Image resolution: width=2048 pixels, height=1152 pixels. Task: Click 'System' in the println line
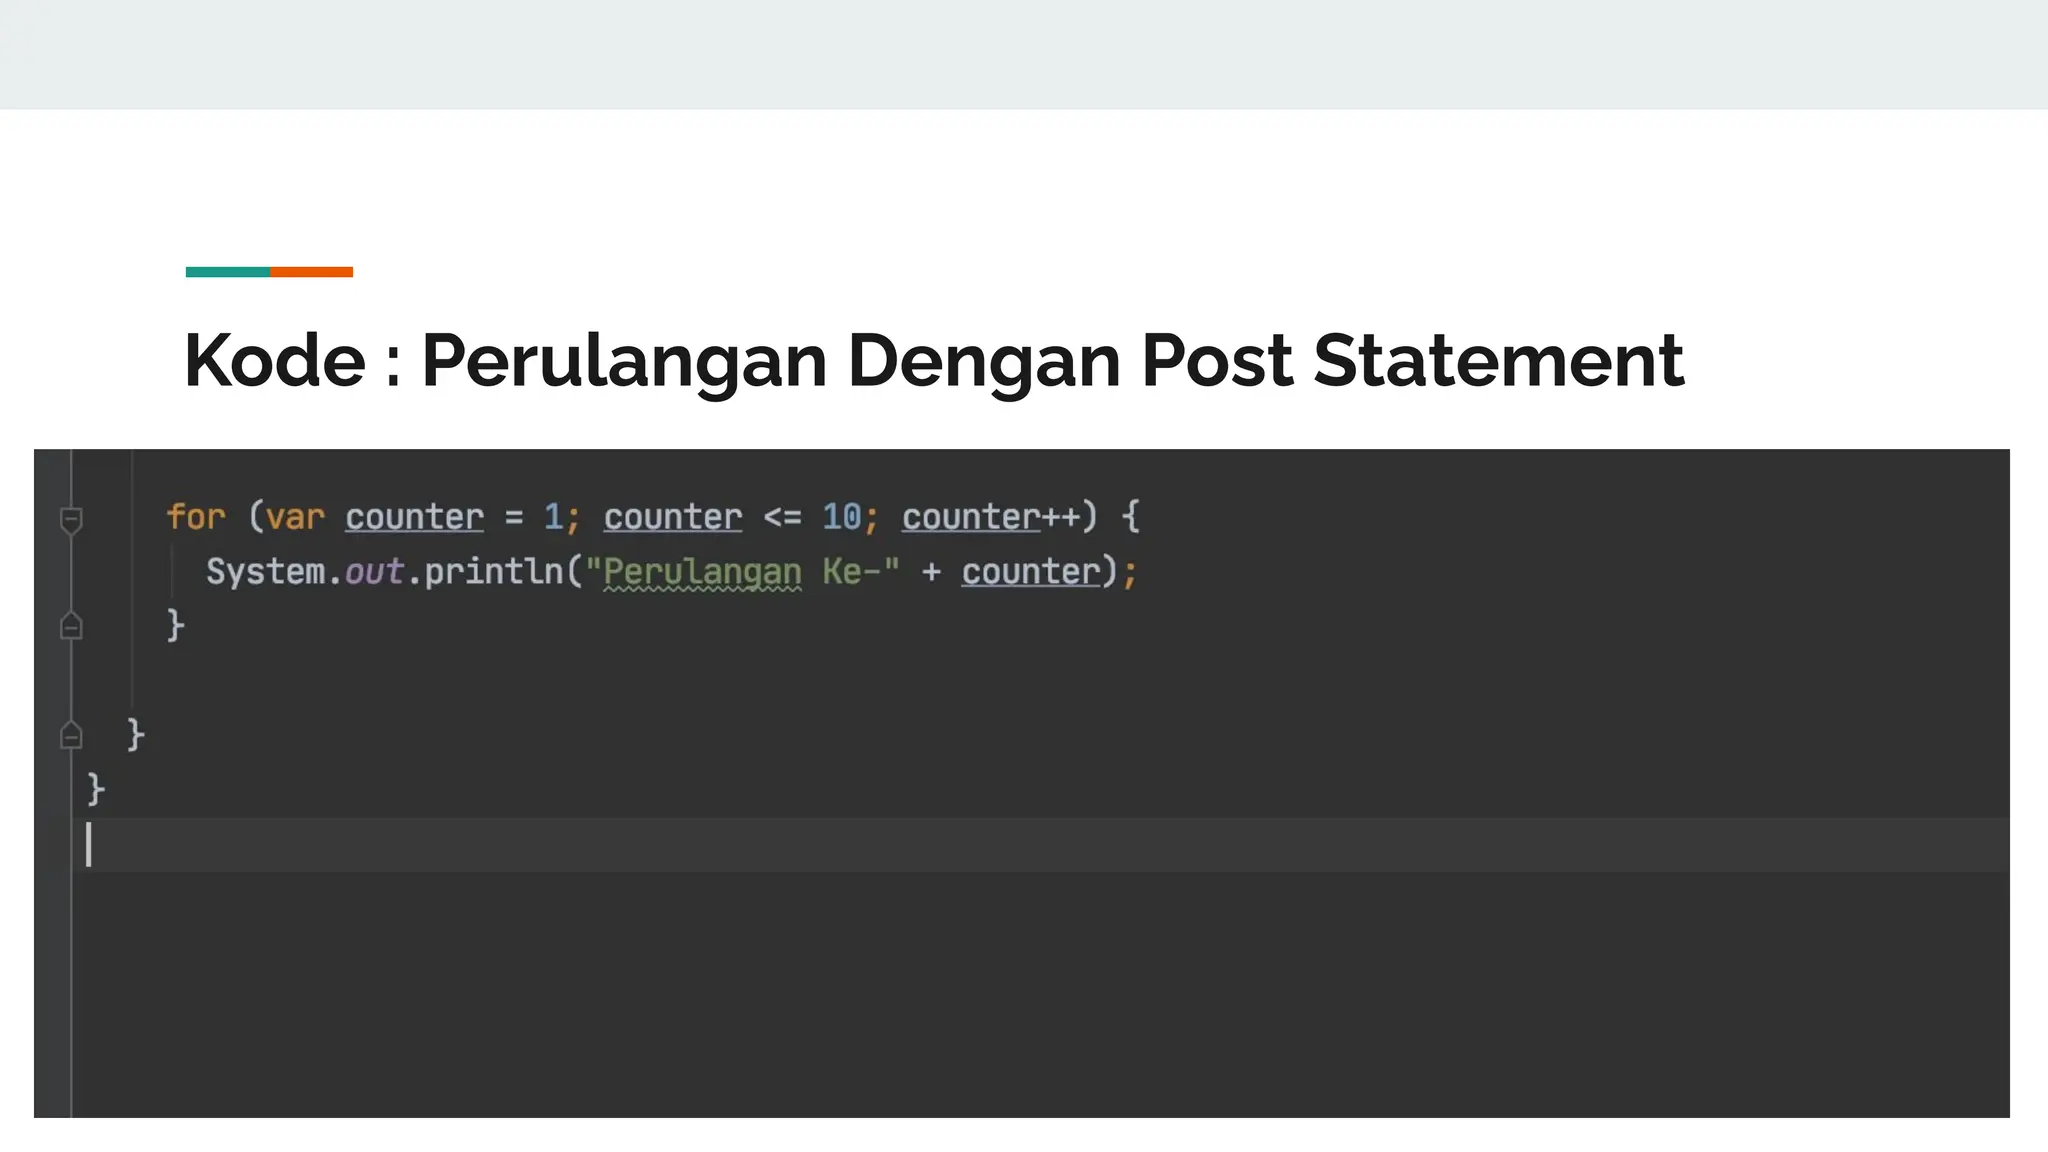265,572
